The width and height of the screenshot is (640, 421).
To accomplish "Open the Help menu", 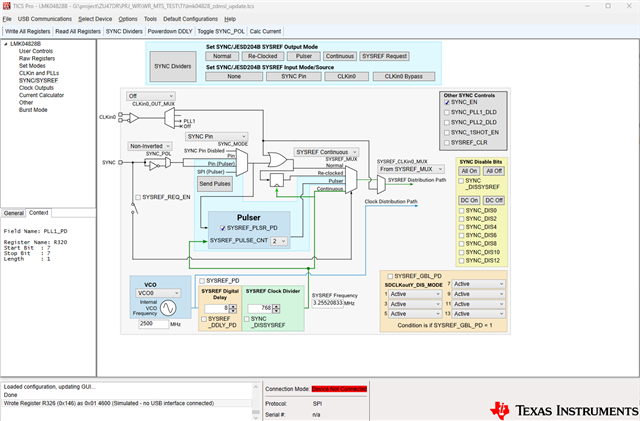I will (230, 19).
